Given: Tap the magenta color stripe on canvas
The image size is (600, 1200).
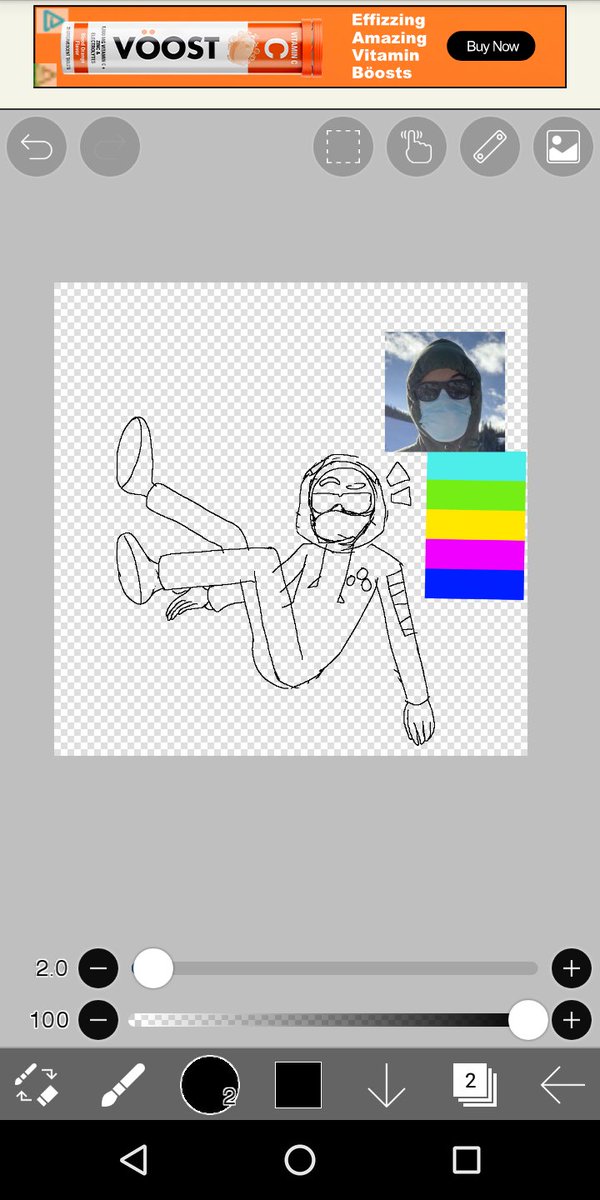Looking at the screenshot, I should pos(475,555).
